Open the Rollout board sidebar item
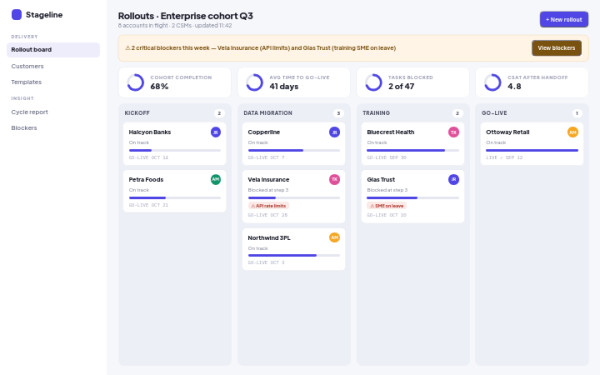 (53, 50)
